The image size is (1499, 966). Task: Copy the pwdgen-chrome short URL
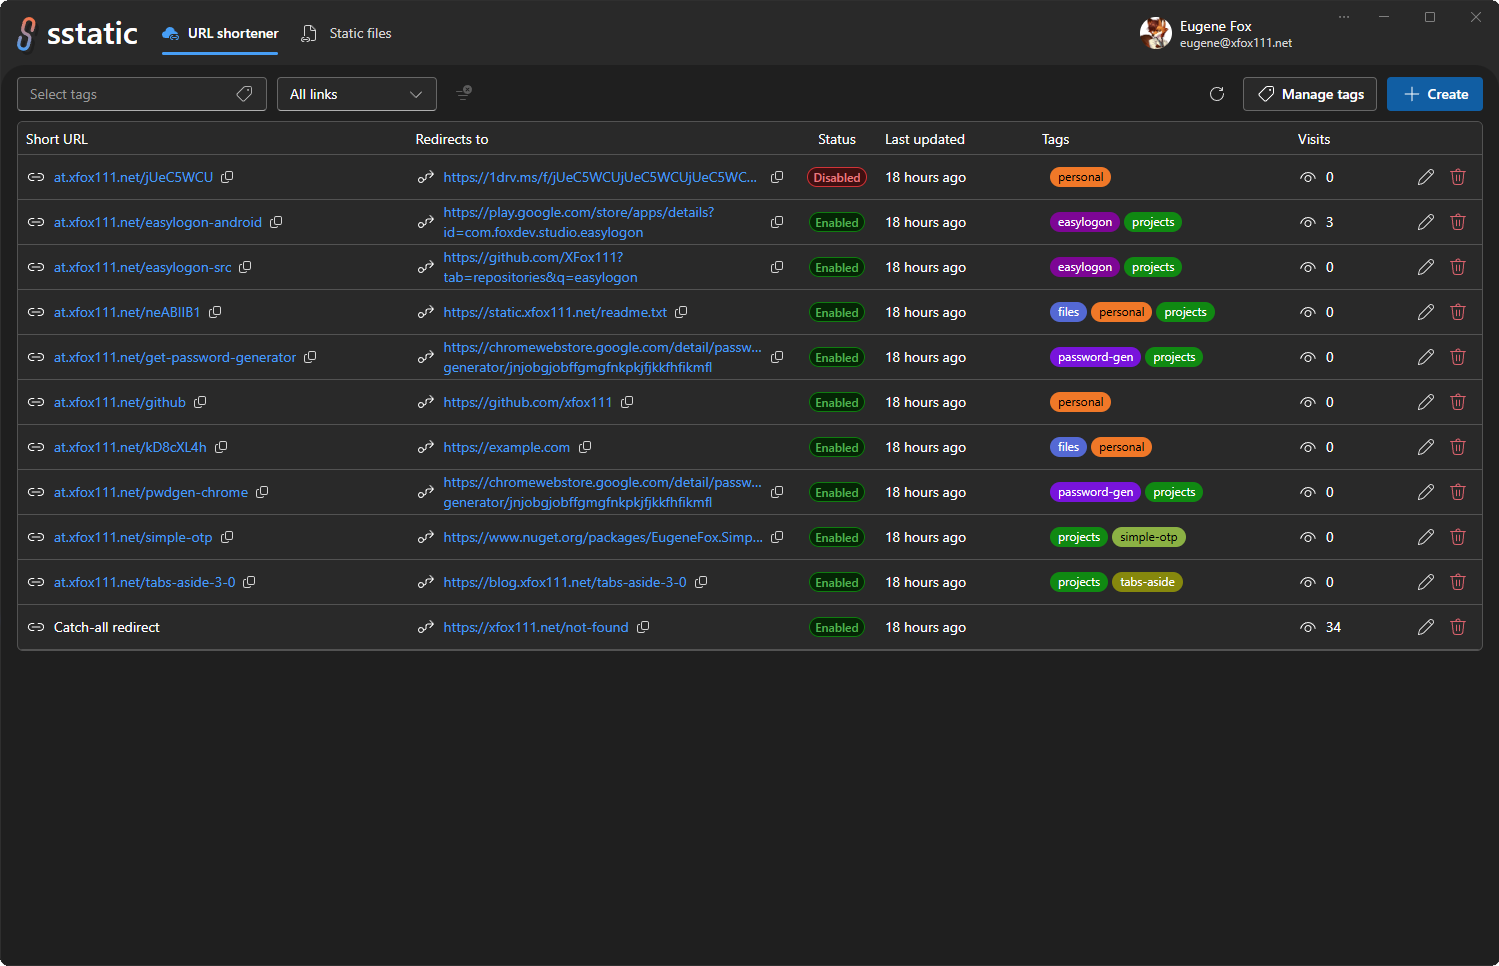tap(262, 492)
